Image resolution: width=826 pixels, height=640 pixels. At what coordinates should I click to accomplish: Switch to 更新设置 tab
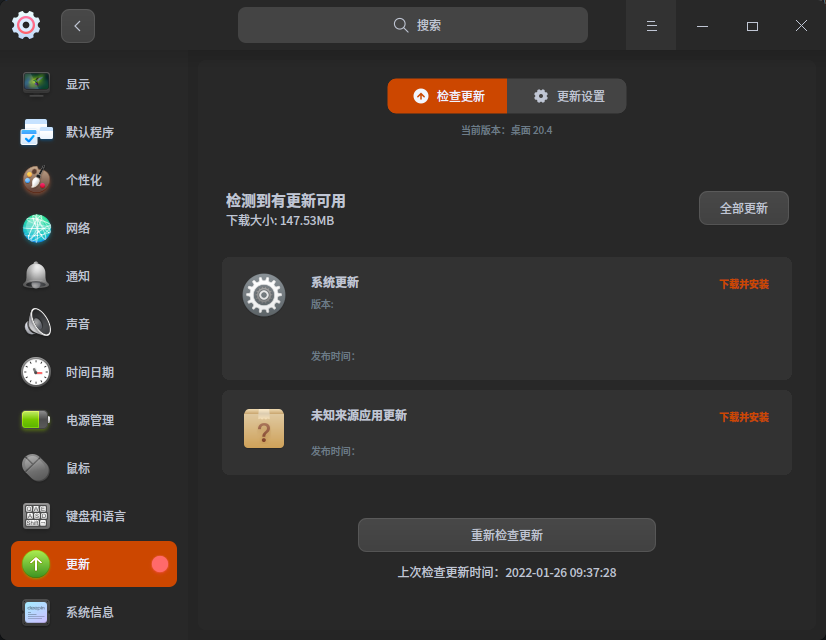(567, 96)
